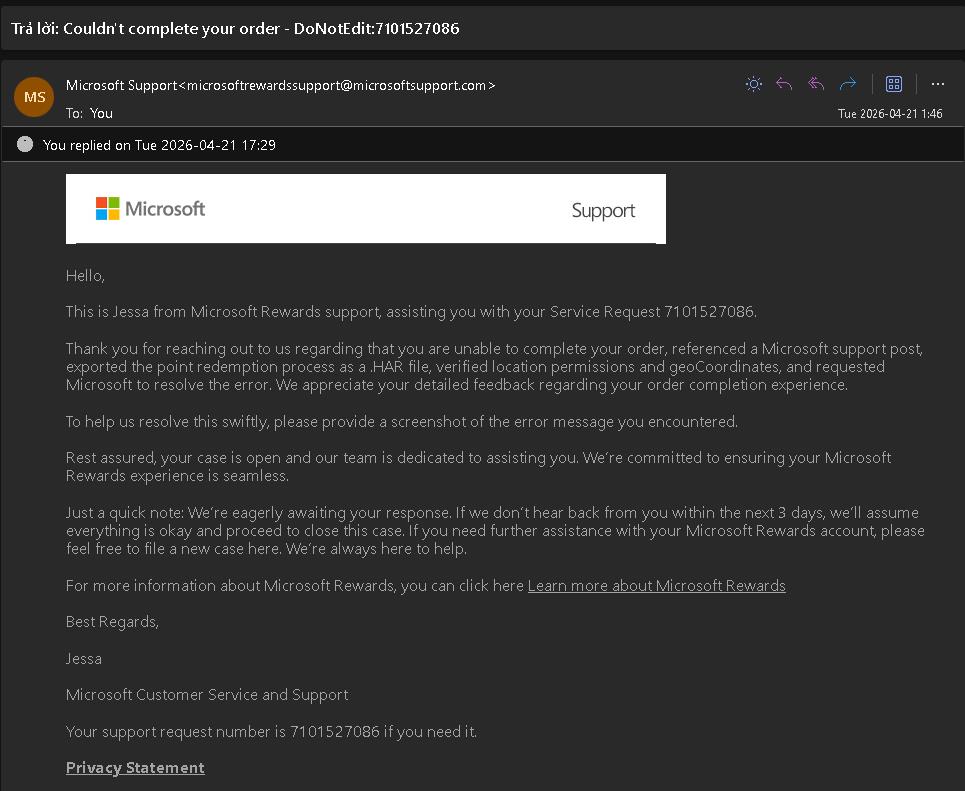Open the Privacy Statement link

pos(135,768)
